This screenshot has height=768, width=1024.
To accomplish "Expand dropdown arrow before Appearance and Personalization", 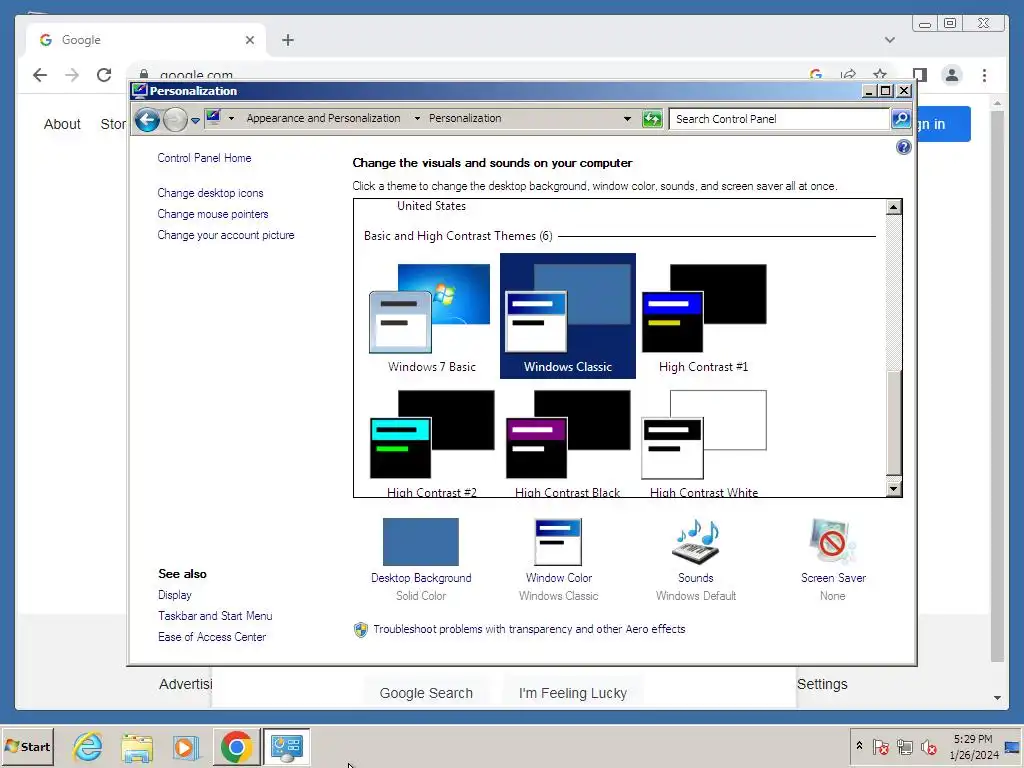I will pos(231,118).
